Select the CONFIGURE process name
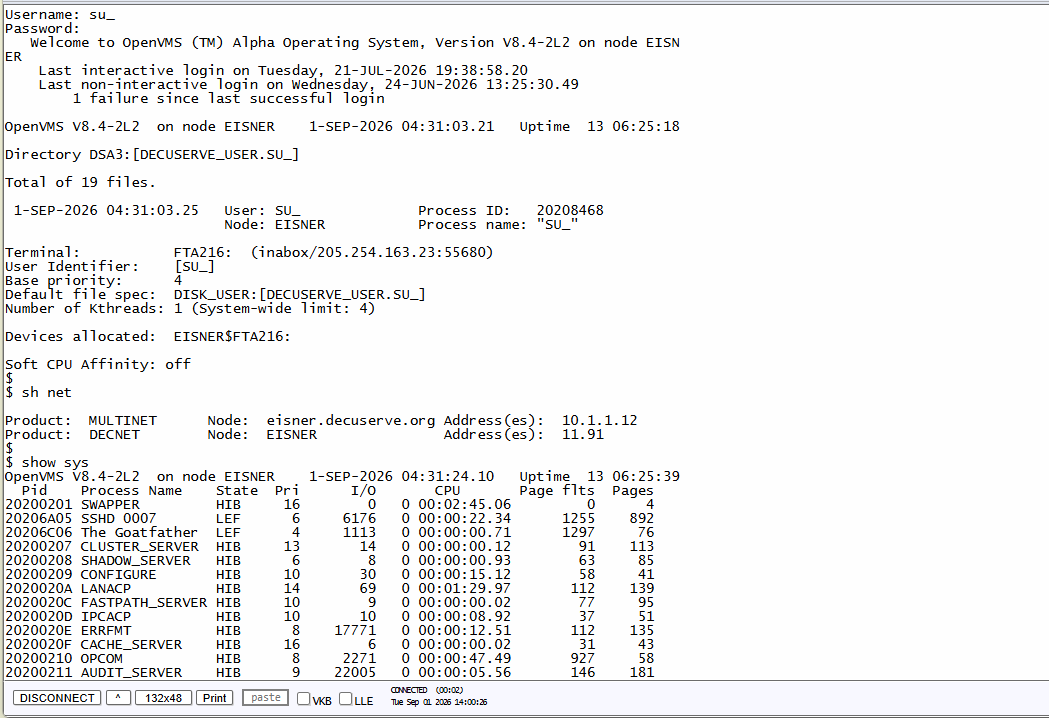This screenshot has height=718, width=1049. tap(118, 575)
